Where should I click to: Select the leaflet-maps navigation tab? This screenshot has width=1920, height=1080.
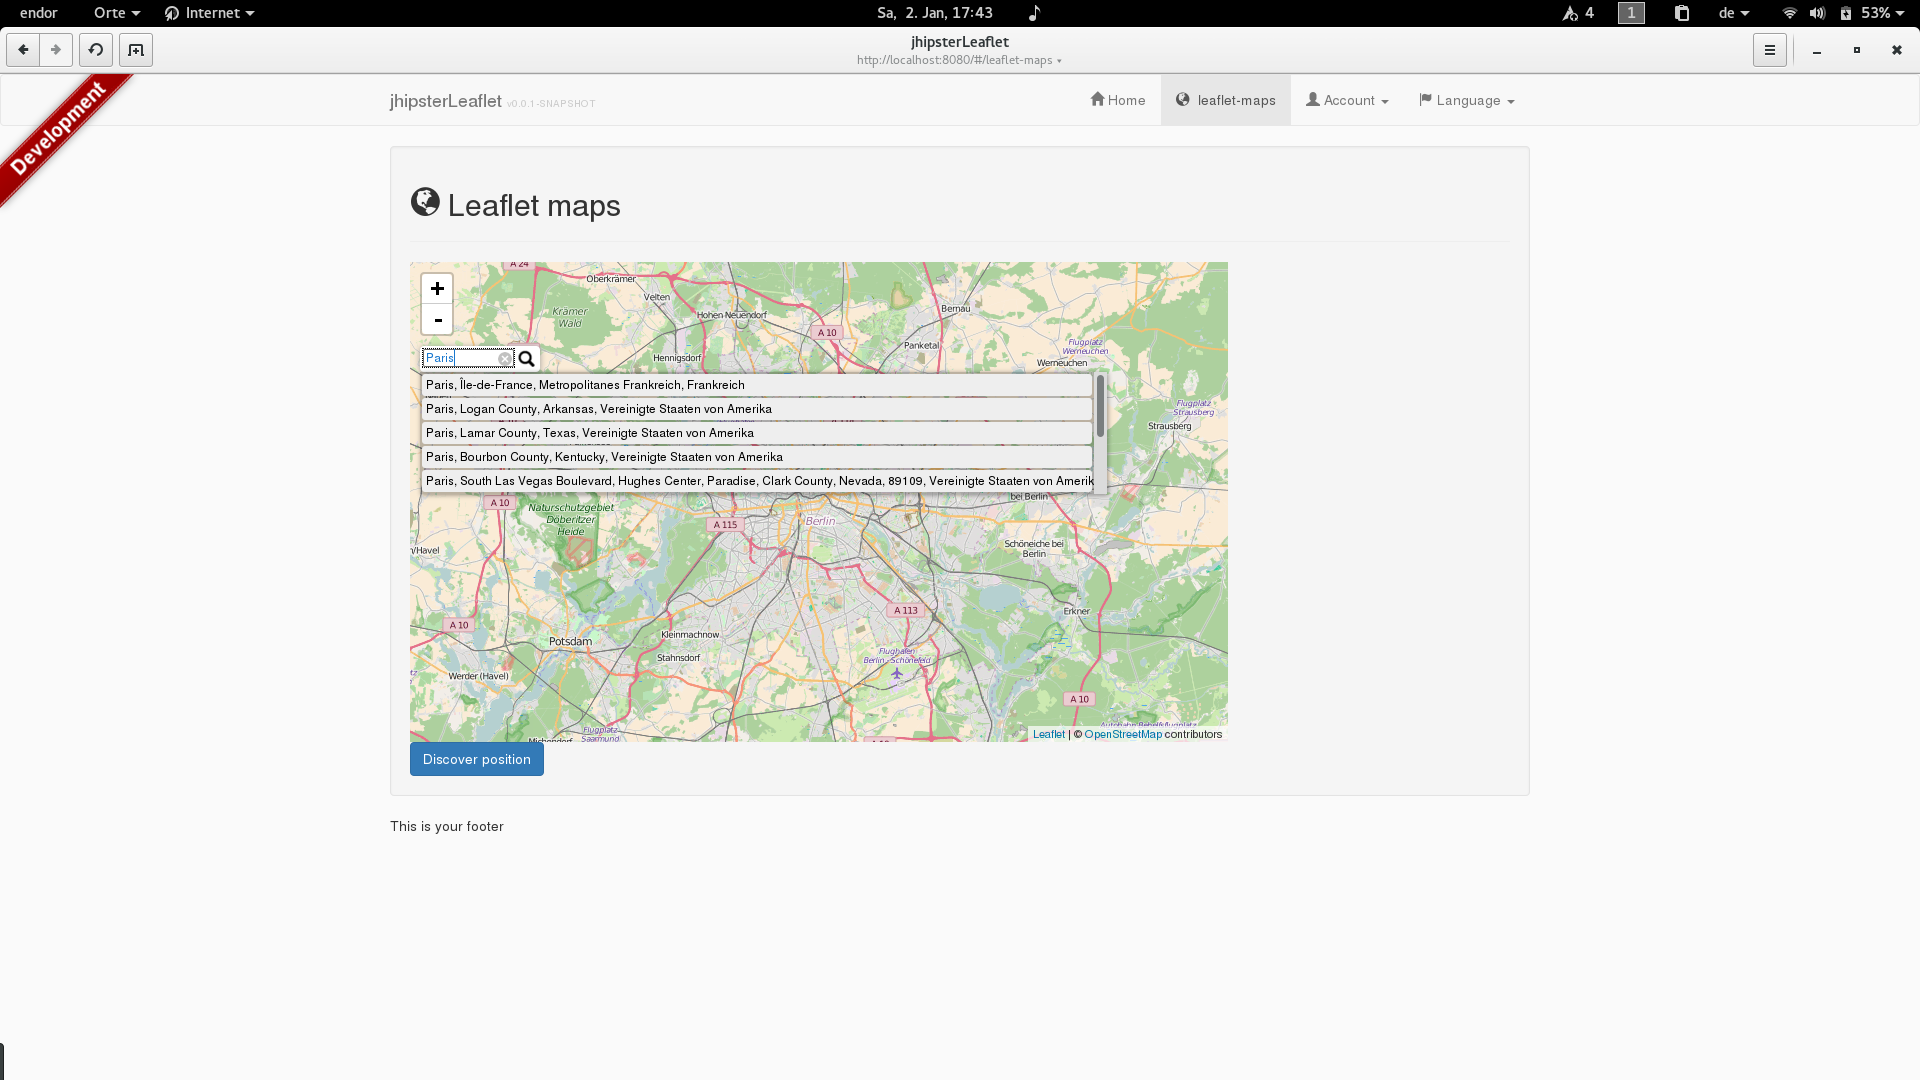[1226, 101]
